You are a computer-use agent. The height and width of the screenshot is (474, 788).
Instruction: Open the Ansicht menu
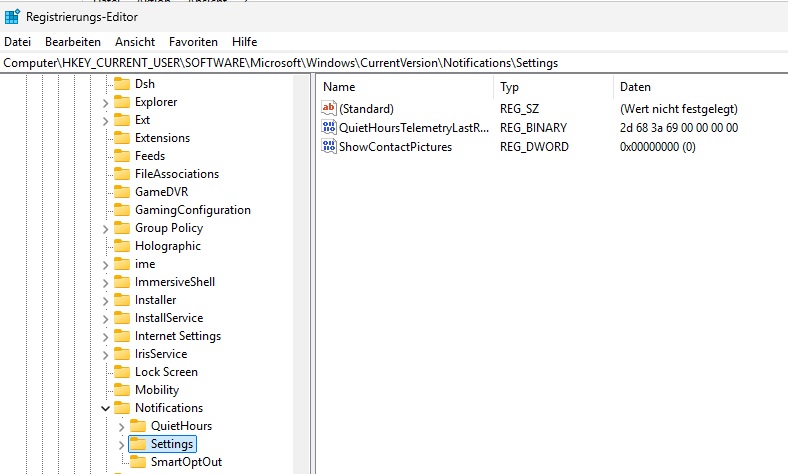tap(135, 42)
